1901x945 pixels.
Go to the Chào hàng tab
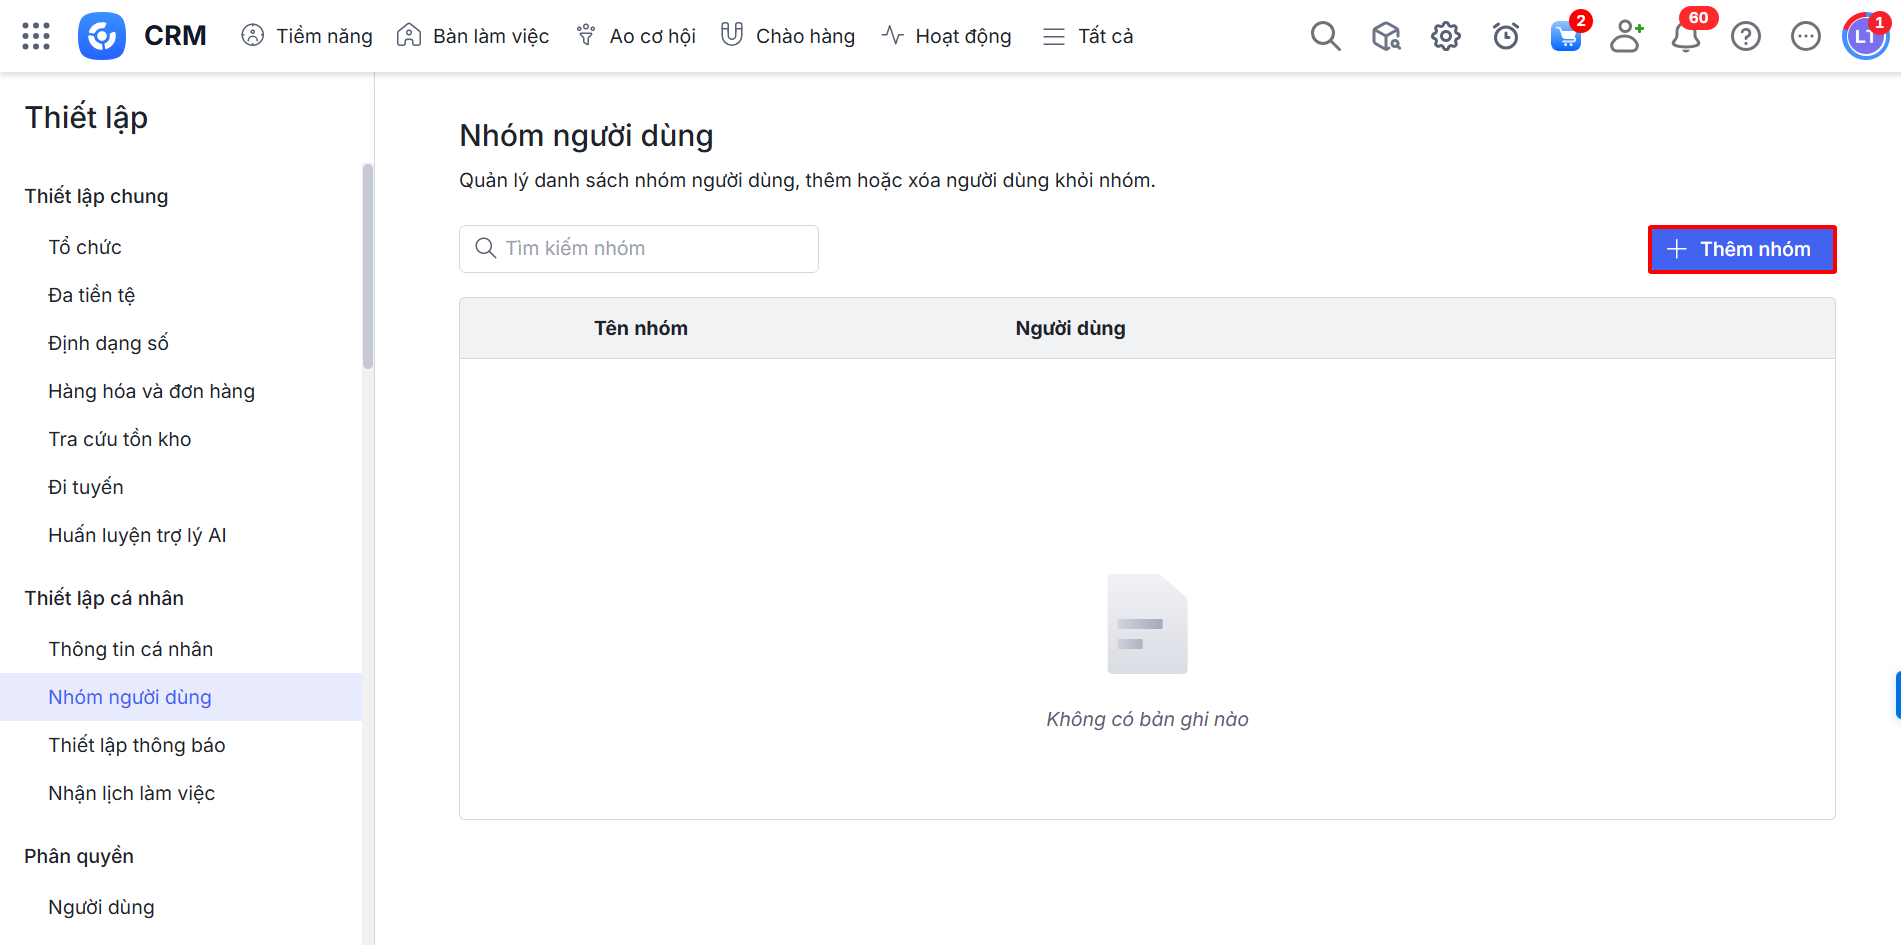click(788, 36)
